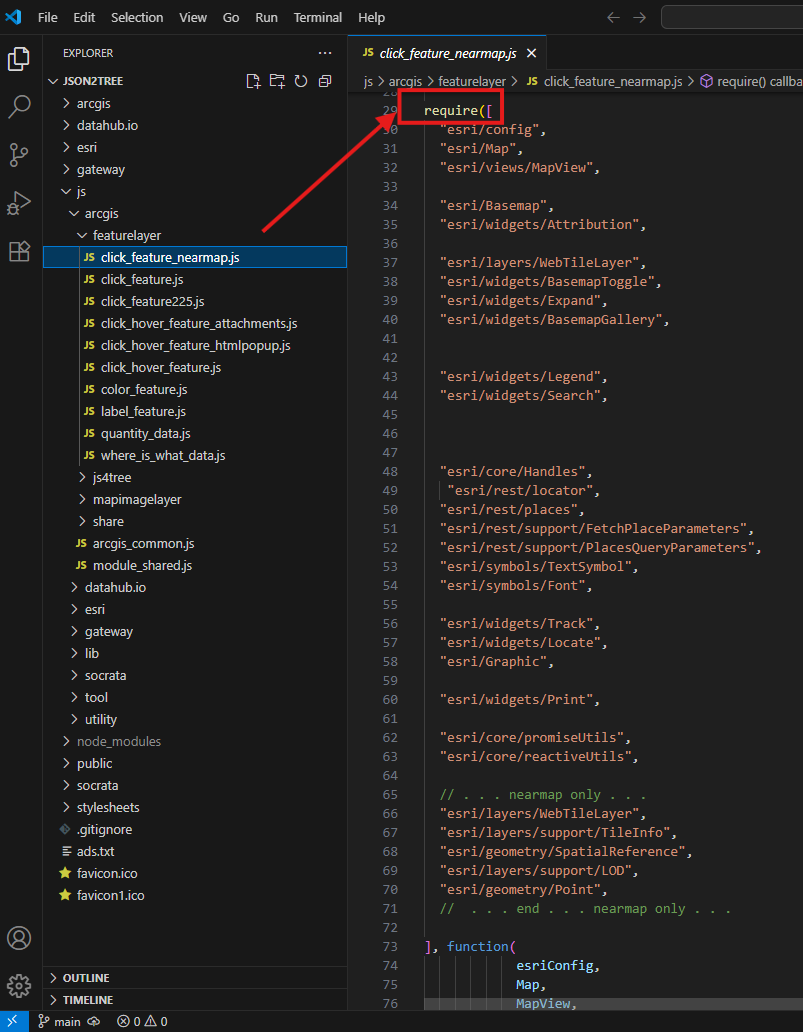The image size is (803, 1032).
Task: Click the command center search box
Action: [x=732, y=18]
